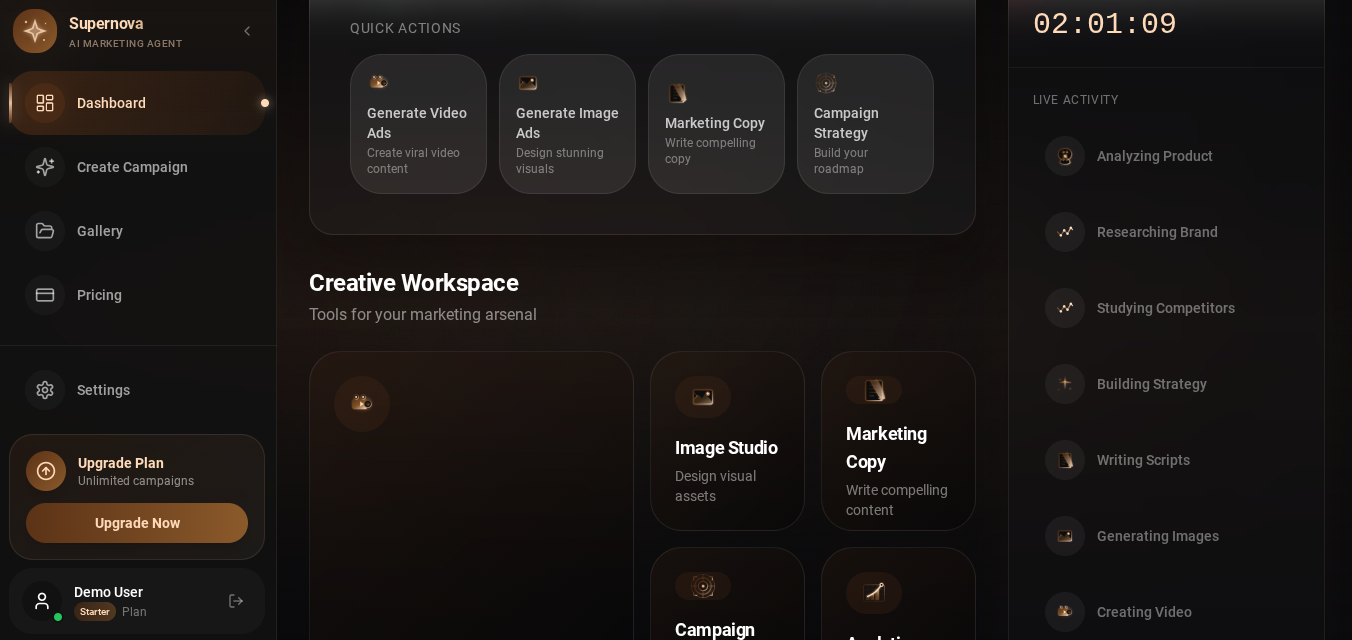
Task: Select the Generate Video Ads quick action
Action: (x=418, y=124)
